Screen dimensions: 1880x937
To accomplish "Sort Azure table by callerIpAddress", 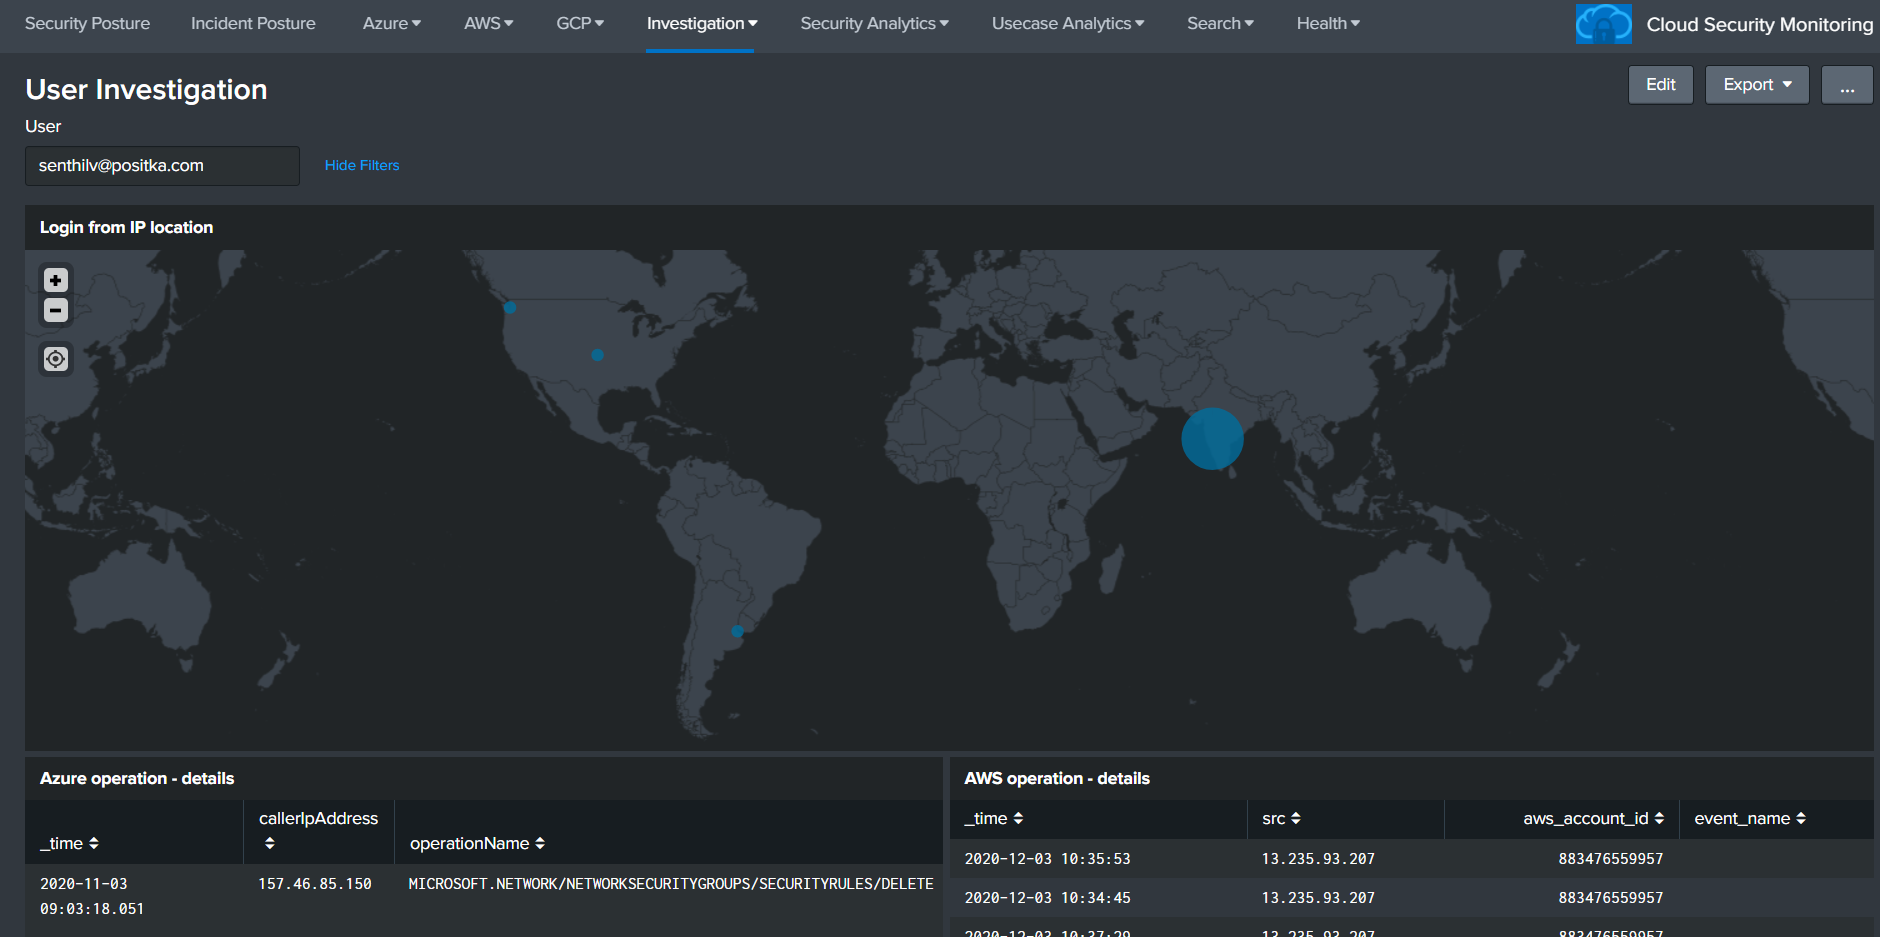I will click(x=318, y=830).
